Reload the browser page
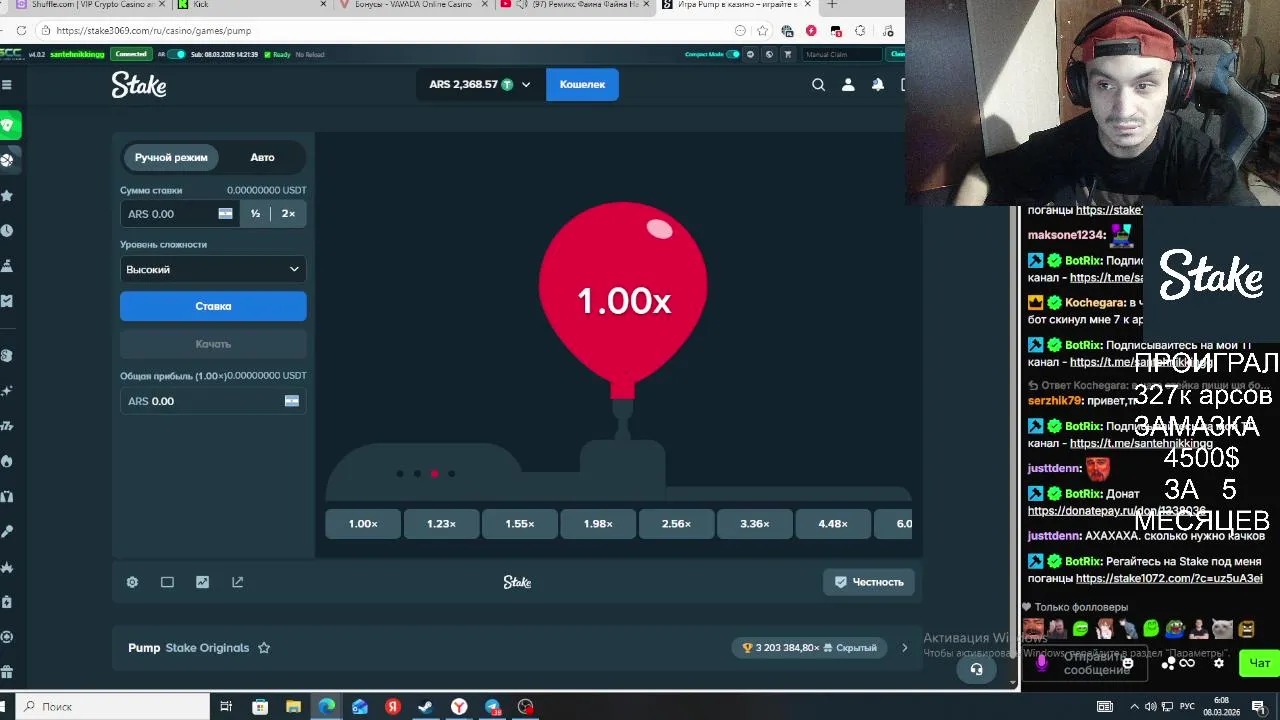 pyautogui.click(x=21, y=30)
